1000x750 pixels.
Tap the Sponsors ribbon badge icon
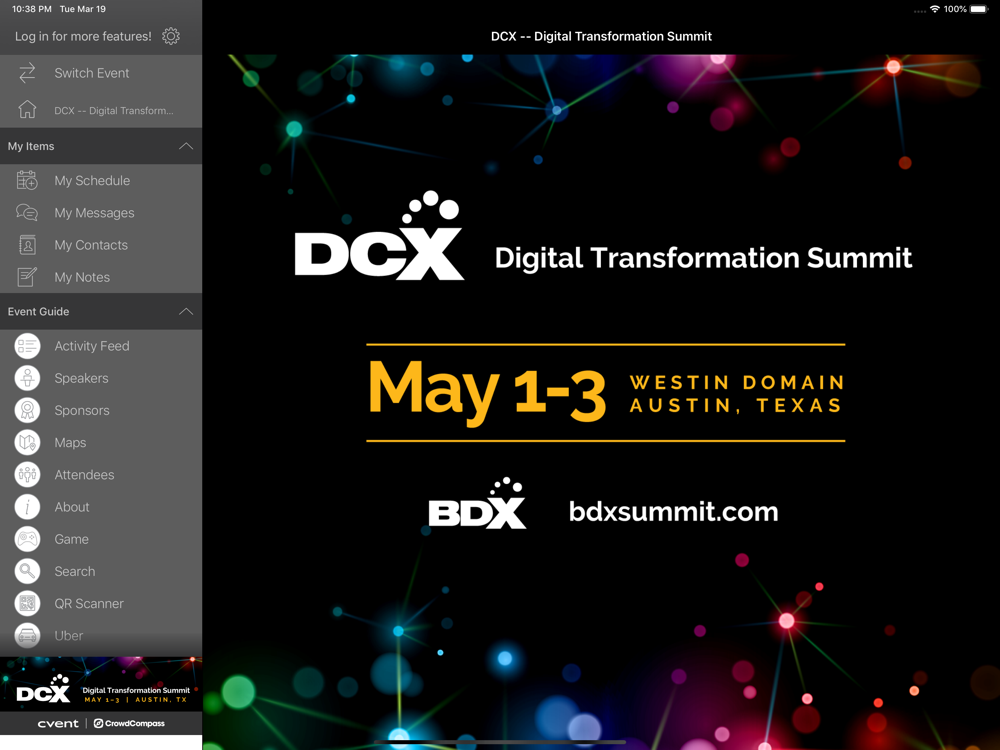tap(27, 410)
